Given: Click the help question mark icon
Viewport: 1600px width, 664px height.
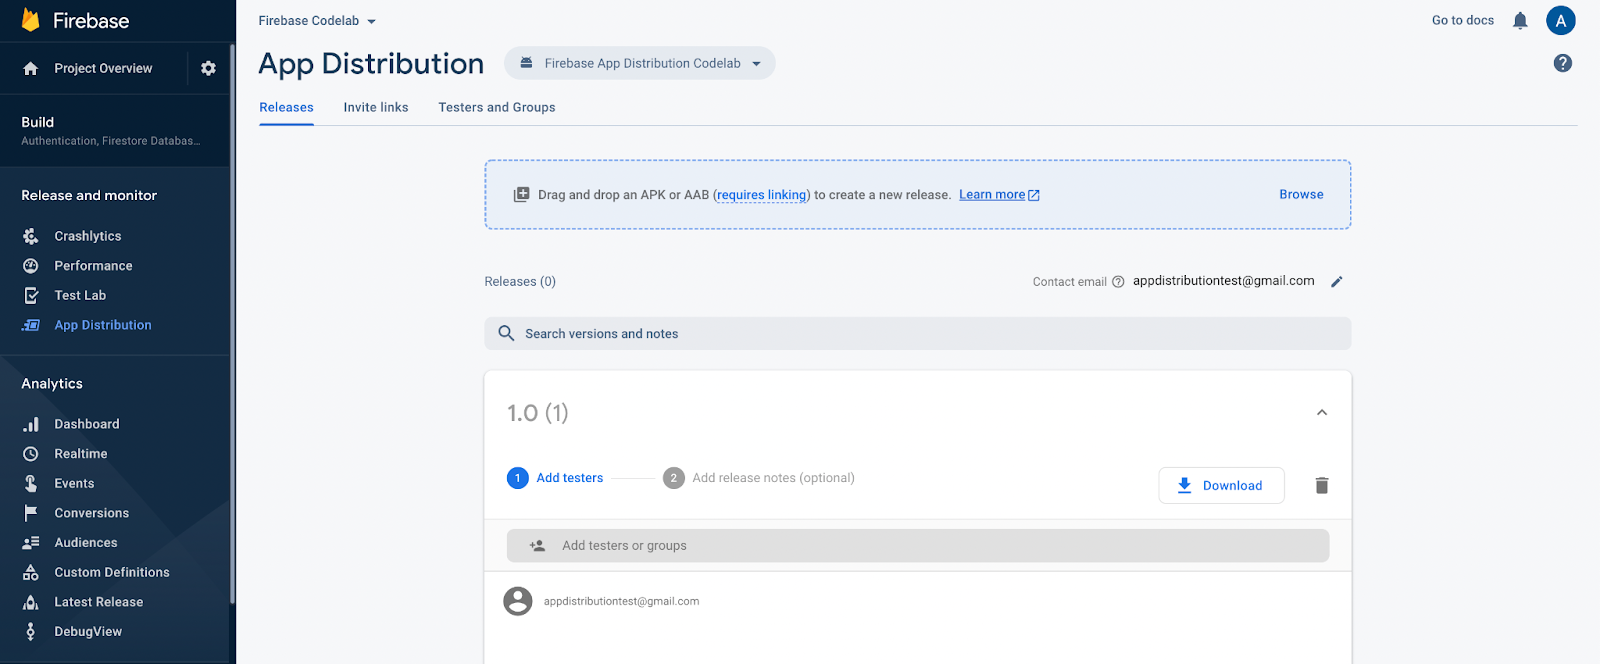Looking at the screenshot, I should tap(1562, 63).
